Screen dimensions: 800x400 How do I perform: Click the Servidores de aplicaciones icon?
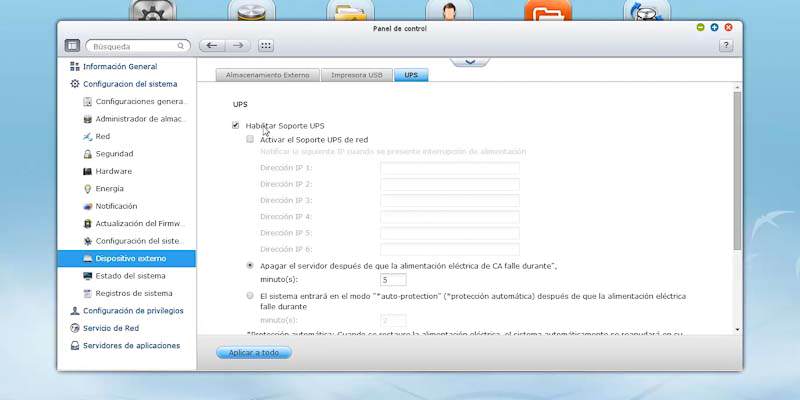pyautogui.click(x=75, y=345)
